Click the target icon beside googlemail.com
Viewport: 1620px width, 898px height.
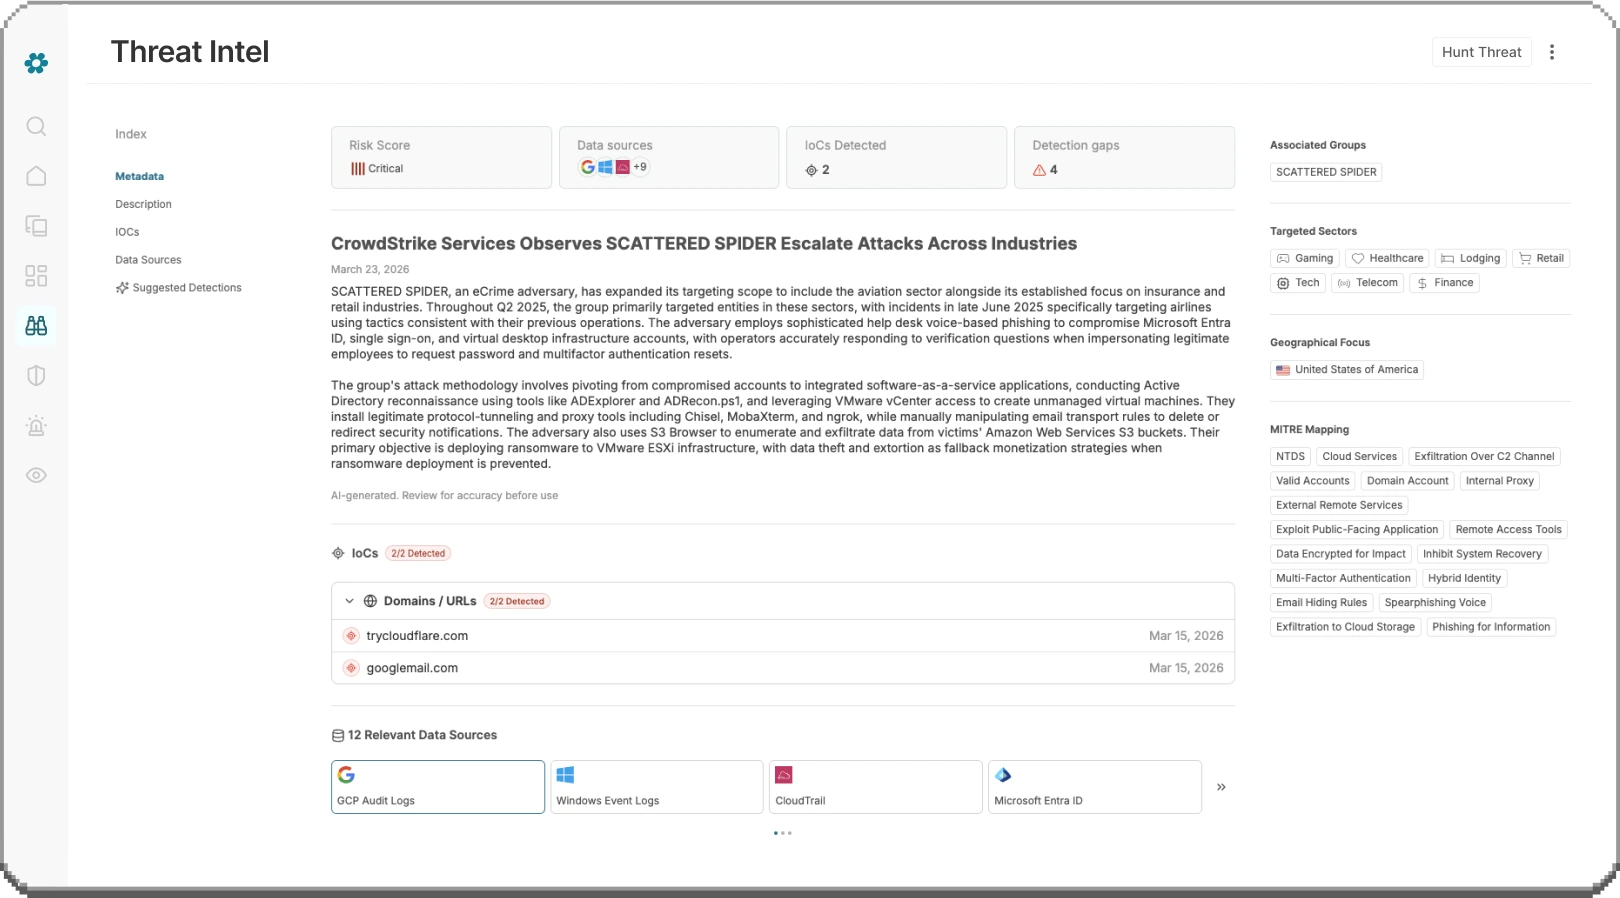pyautogui.click(x=351, y=668)
